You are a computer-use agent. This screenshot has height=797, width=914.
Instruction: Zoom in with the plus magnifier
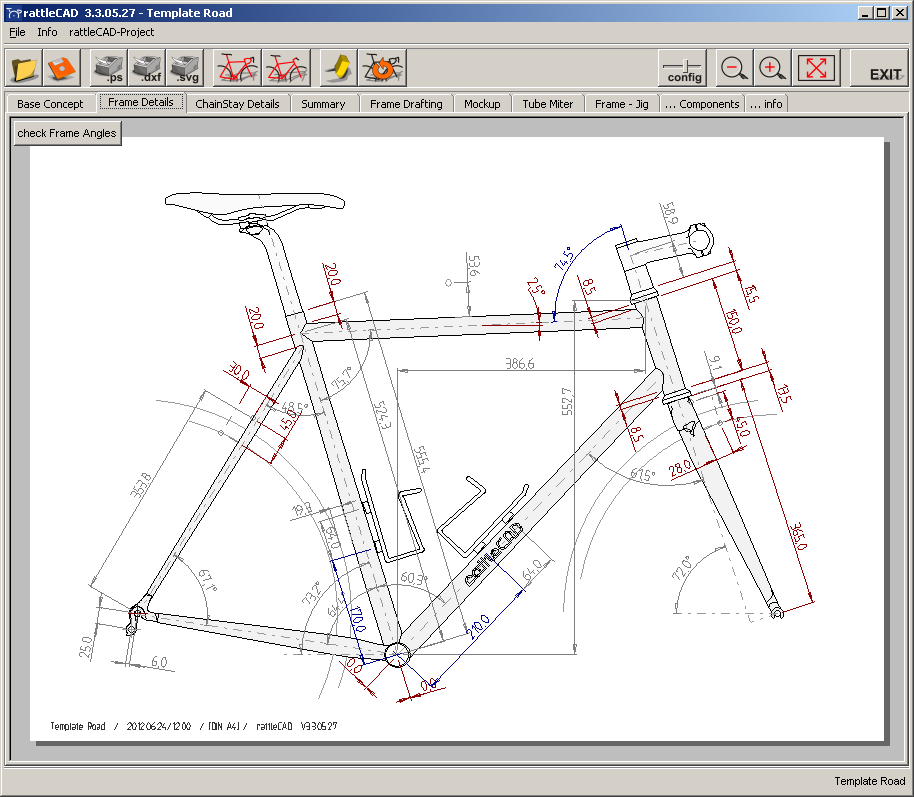pyautogui.click(x=772, y=68)
